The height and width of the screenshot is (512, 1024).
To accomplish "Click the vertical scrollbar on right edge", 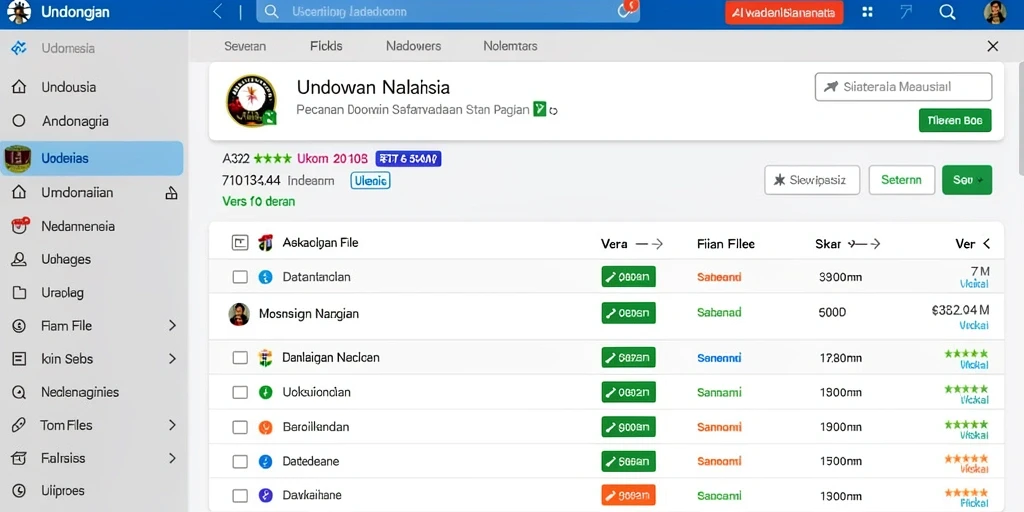I will 1019,118.
